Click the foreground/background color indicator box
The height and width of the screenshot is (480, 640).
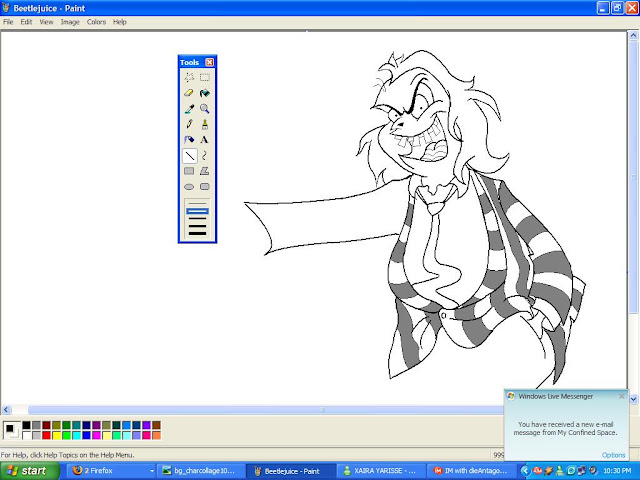pos(11,430)
